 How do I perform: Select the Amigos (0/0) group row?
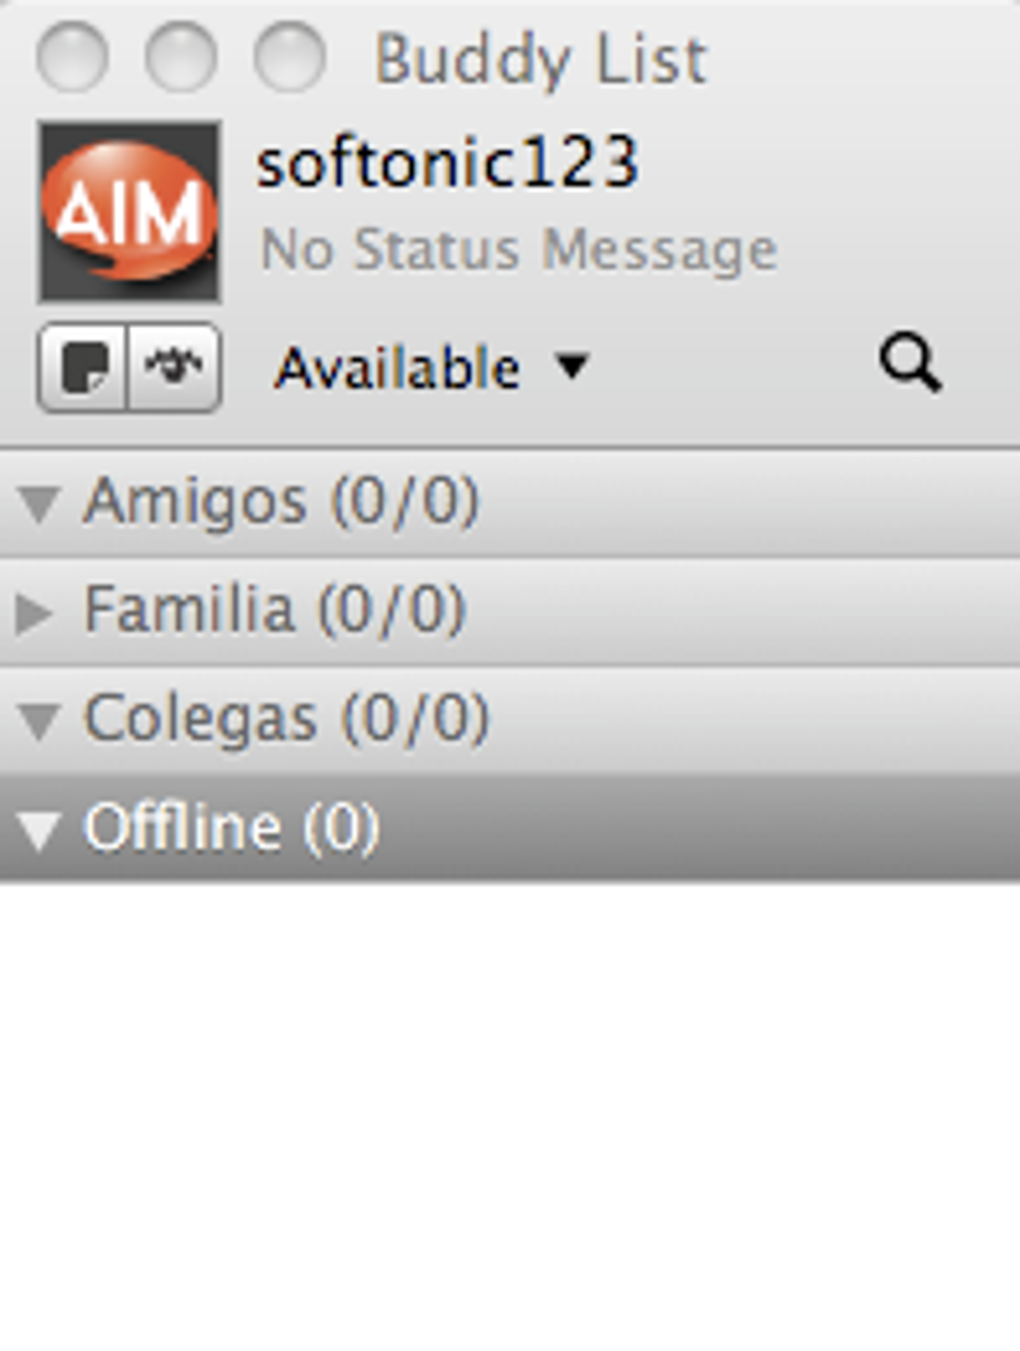pyautogui.click(x=510, y=503)
